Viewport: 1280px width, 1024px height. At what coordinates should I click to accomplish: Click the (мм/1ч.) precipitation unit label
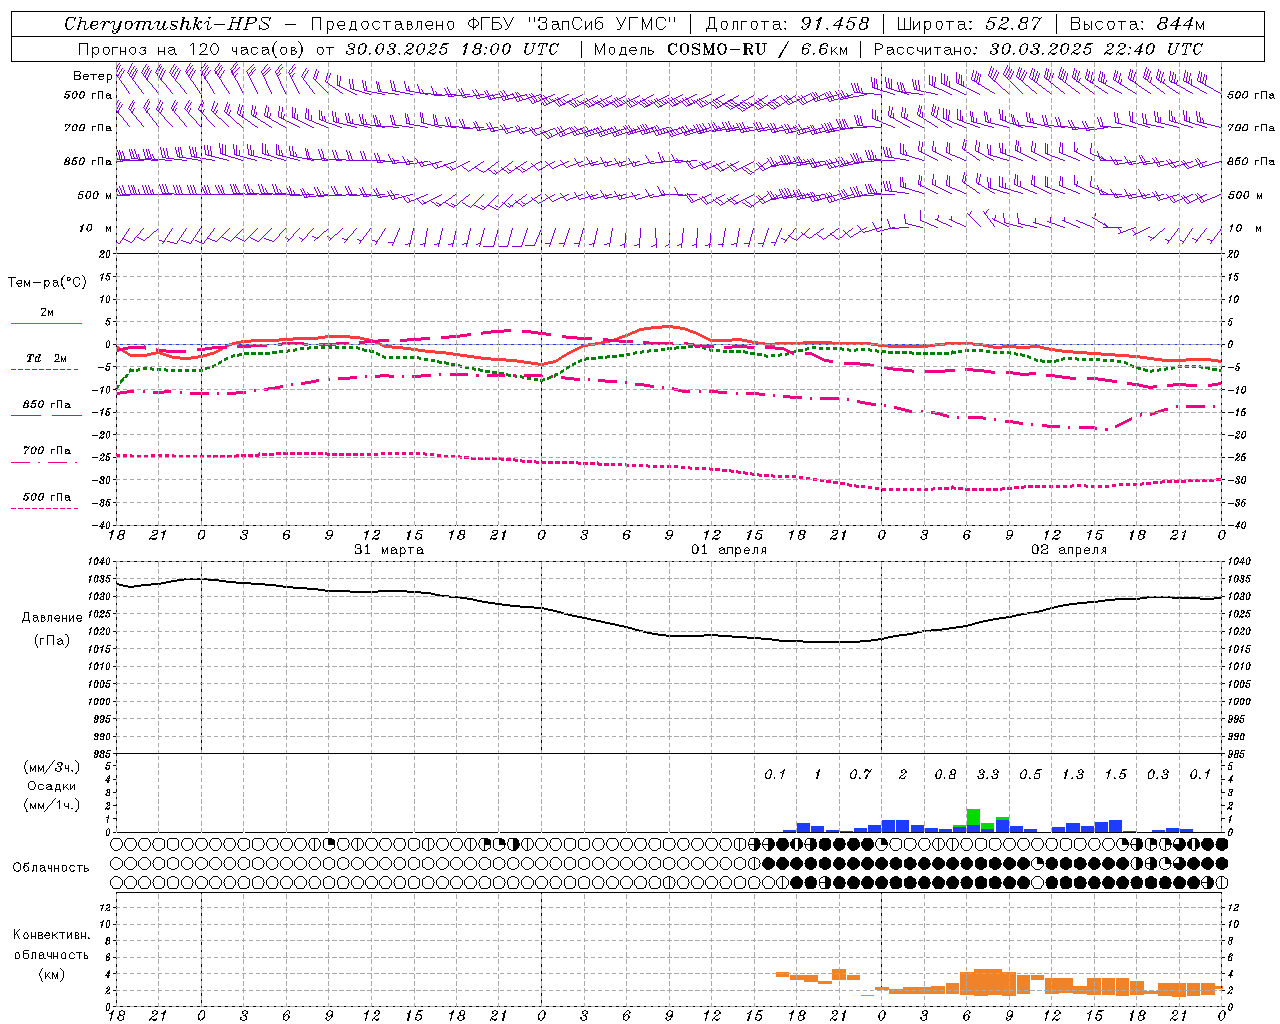click(51, 805)
